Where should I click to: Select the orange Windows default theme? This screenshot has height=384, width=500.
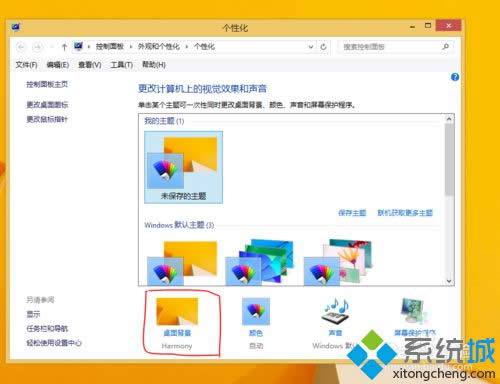point(182,262)
